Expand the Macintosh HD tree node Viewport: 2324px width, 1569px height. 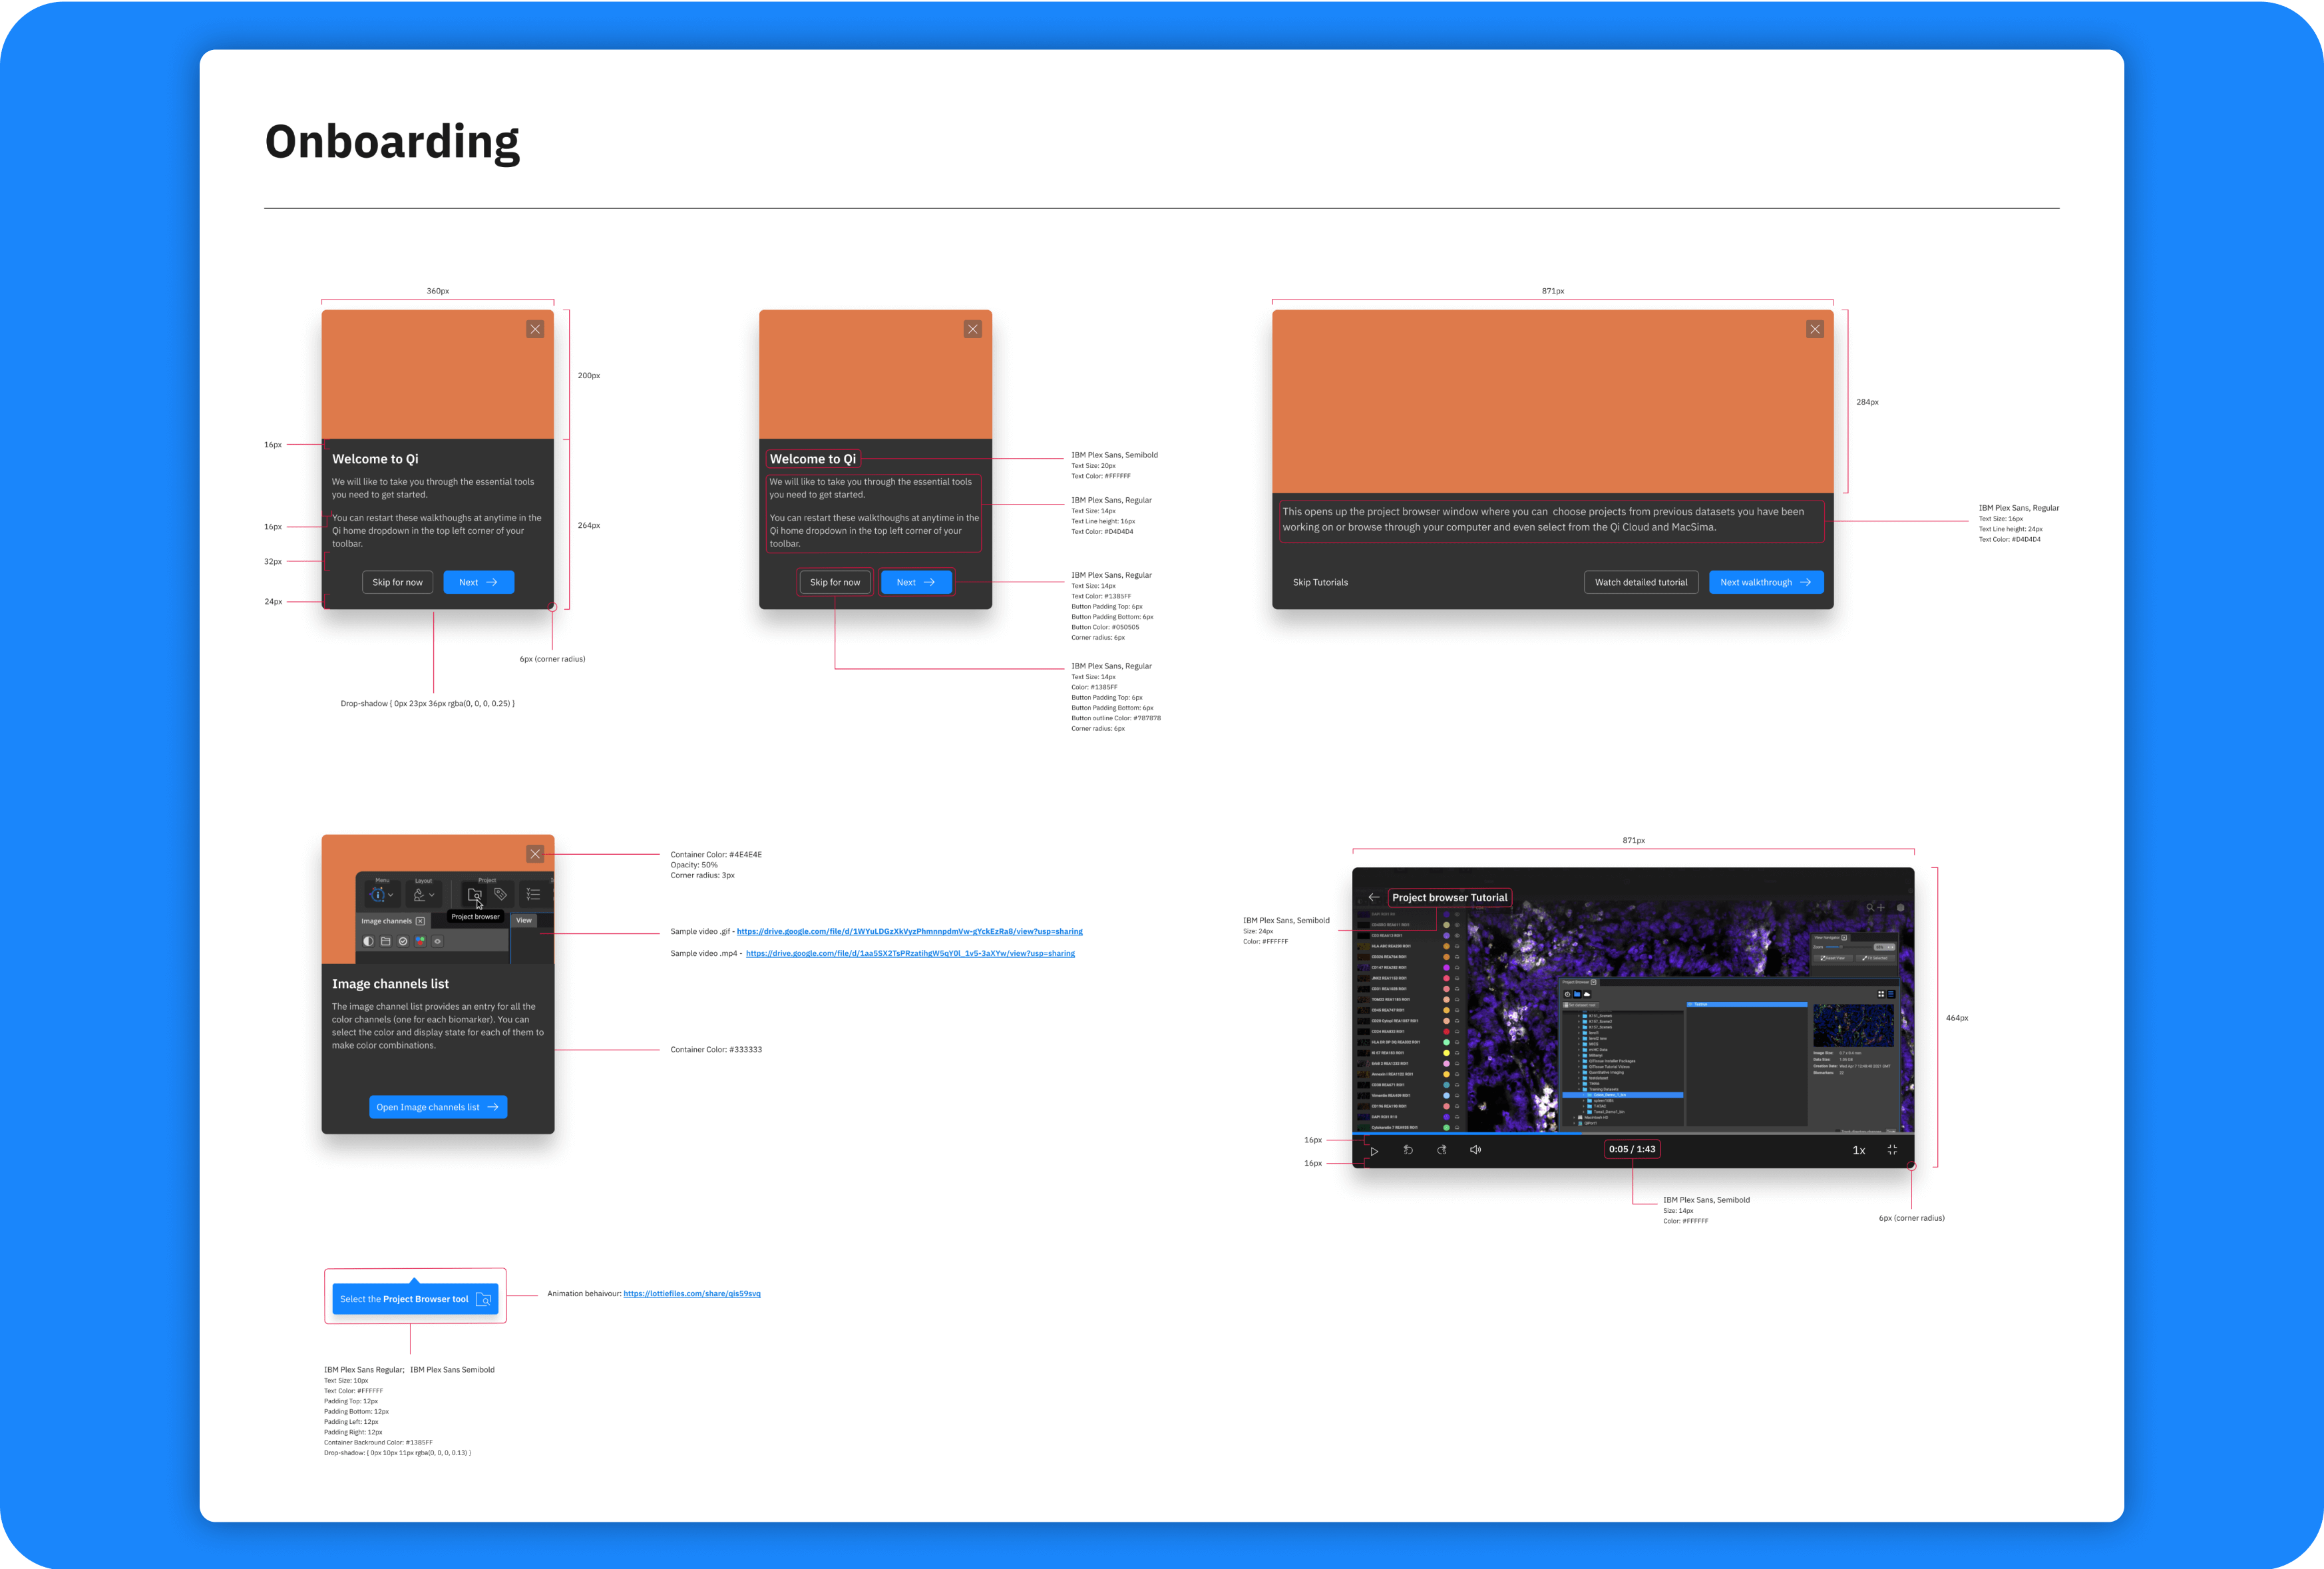[x=1573, y=1117]
